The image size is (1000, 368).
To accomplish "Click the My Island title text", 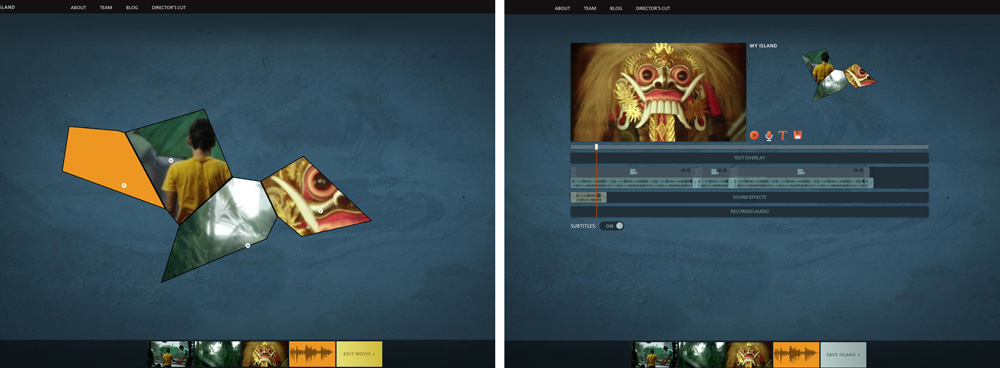I will 763,46.
